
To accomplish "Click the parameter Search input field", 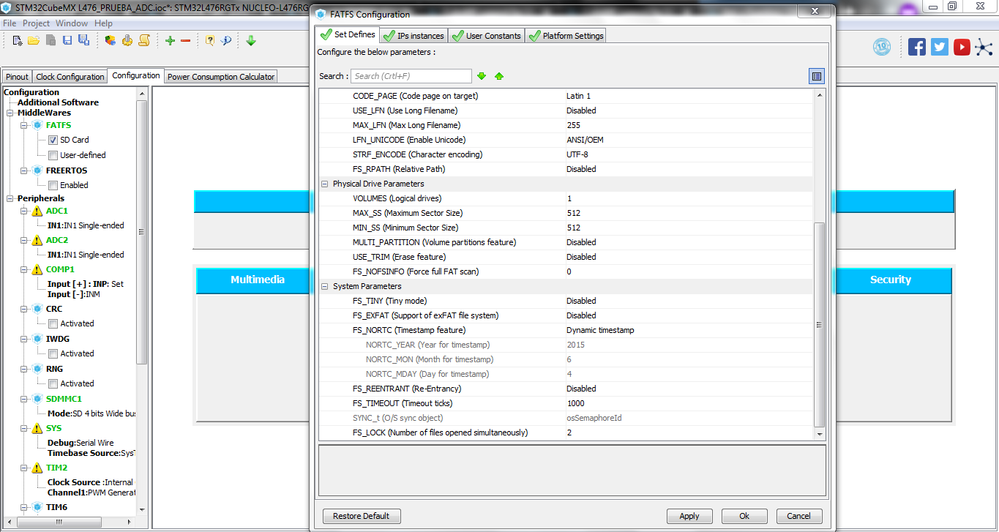I will point(411,76).
